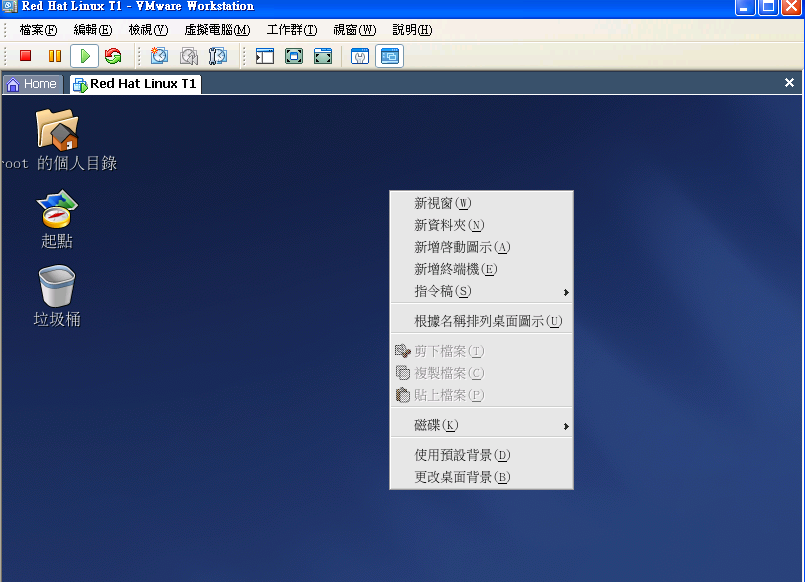The width and height of the screenshot is (805, 582).
Task: Select the Red Hat Linux T1 tab
Action: [135, 84]
